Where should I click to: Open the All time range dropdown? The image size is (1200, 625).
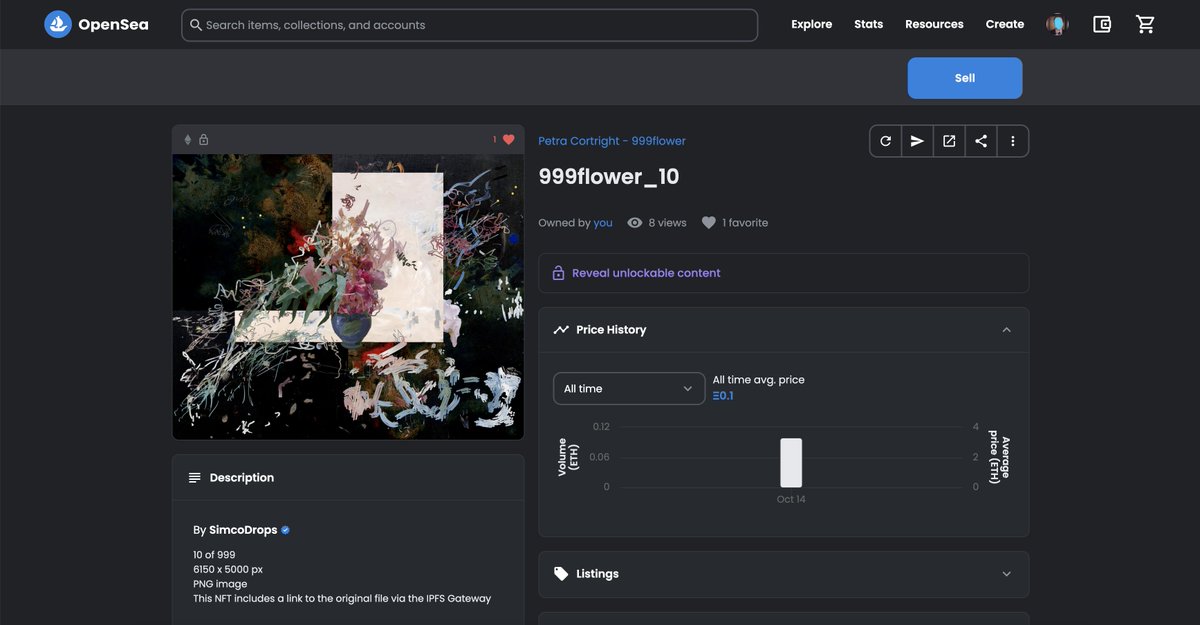[629, 389]
